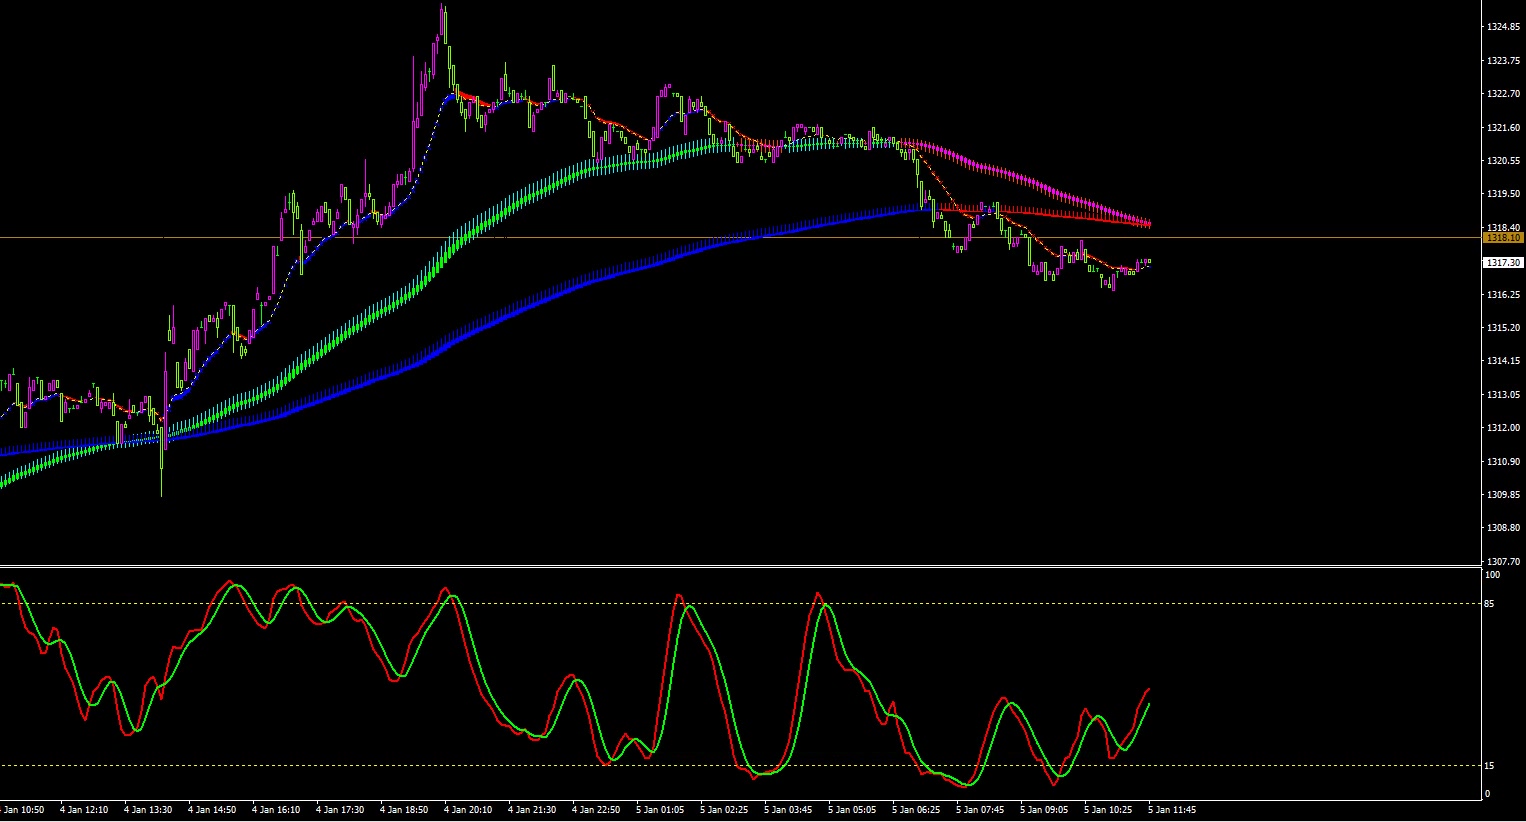
Task: Click the 5 Jan 02:25 time label
Action: point(724,810)
